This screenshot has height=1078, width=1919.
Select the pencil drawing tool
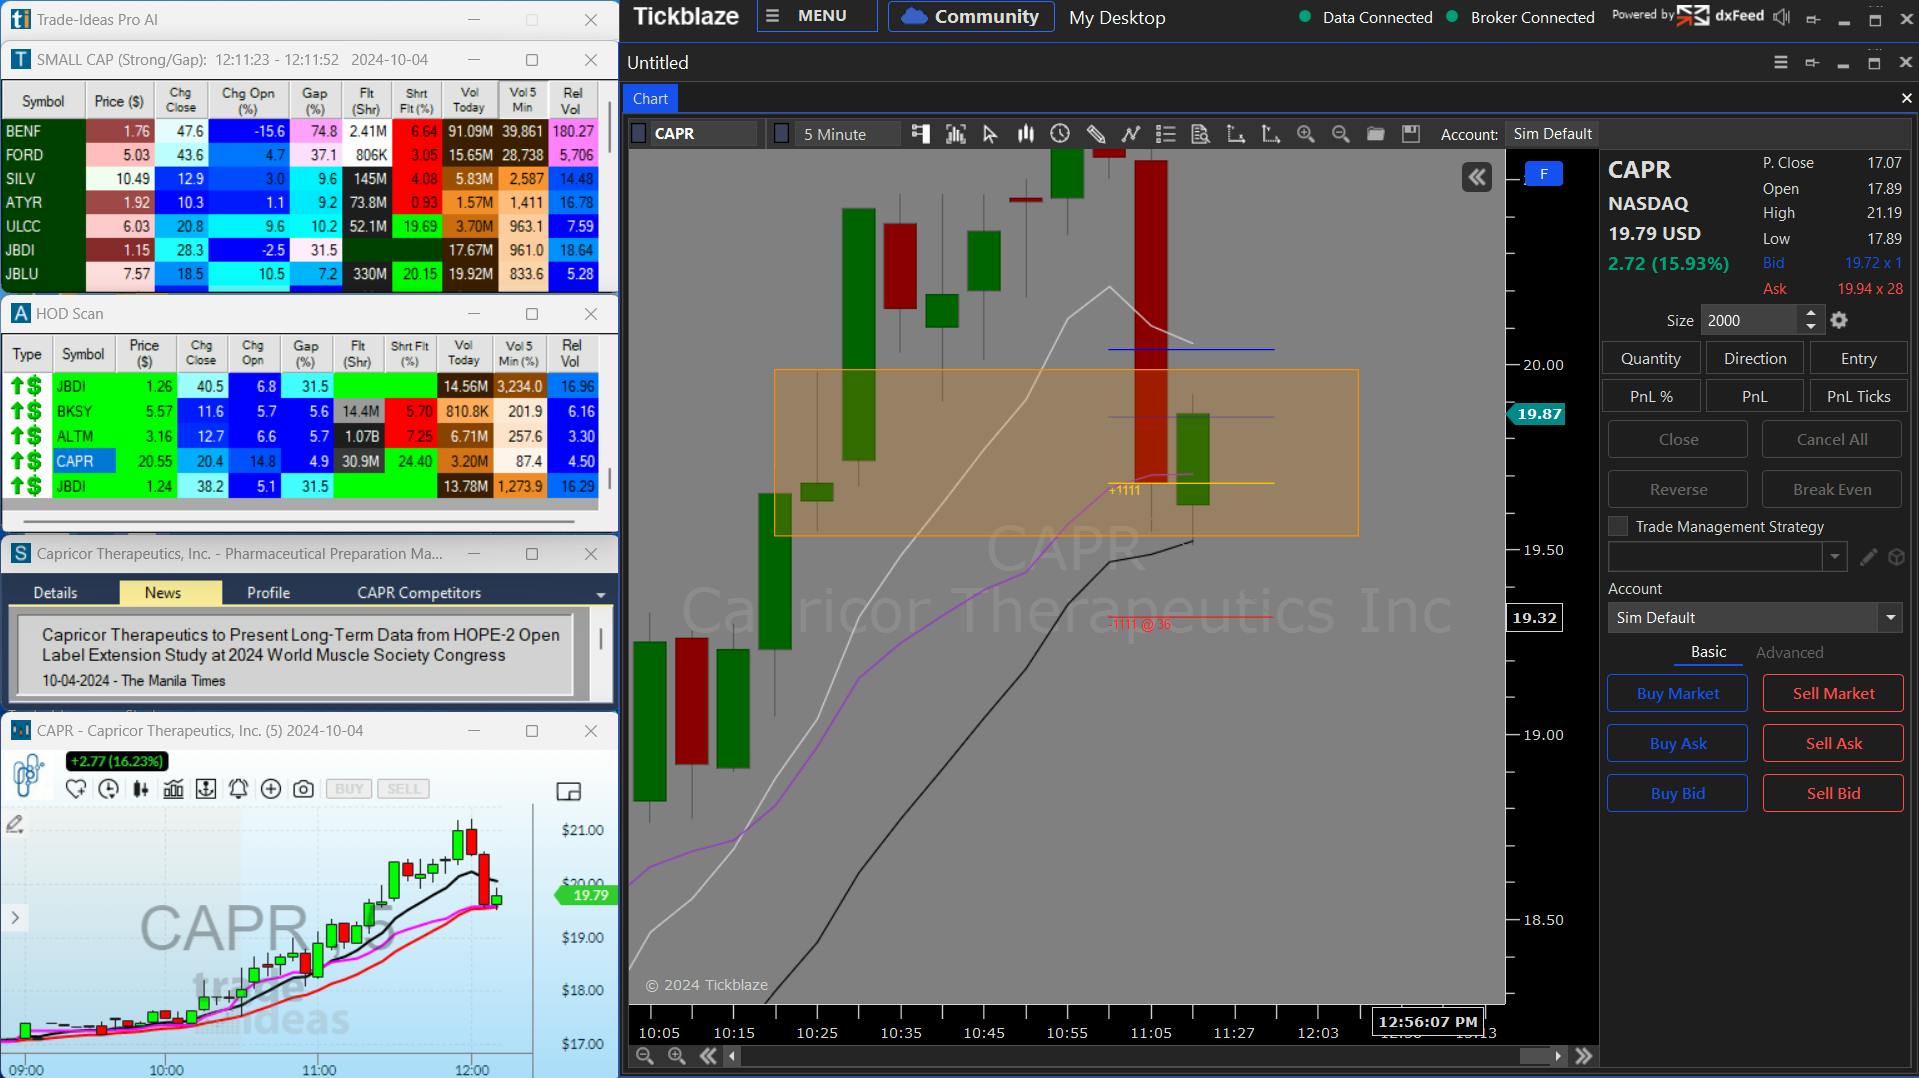point(1096,134)
